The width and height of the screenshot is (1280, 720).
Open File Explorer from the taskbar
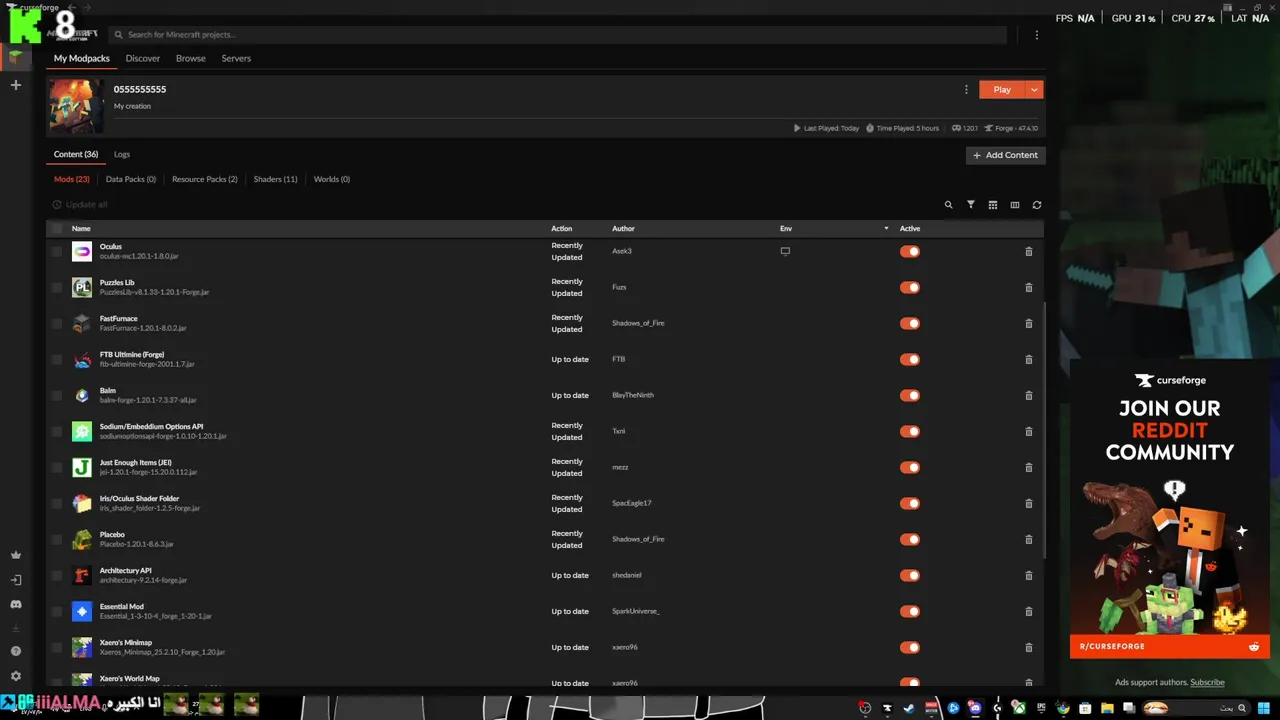[1107, 708]
